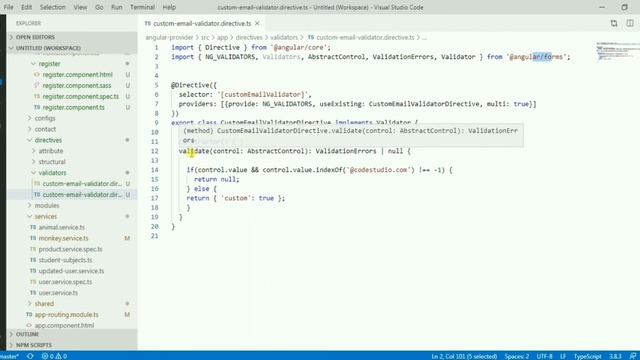Click the Split Editor icon
This screenshot has width=640, height=360.
630,23
